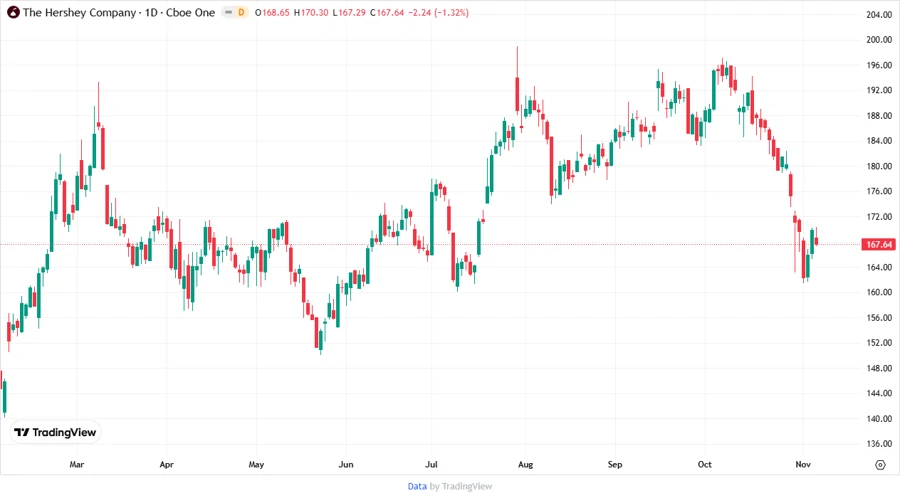Click the high value H170.30

pyautogui.click(x=311, y=13)
